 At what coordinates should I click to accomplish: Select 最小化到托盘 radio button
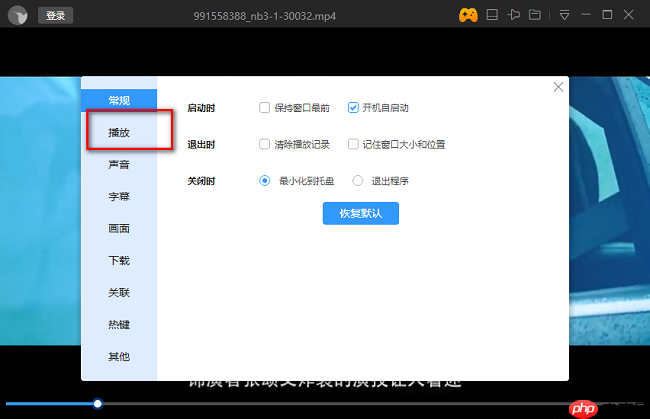(x=264, y=181)
